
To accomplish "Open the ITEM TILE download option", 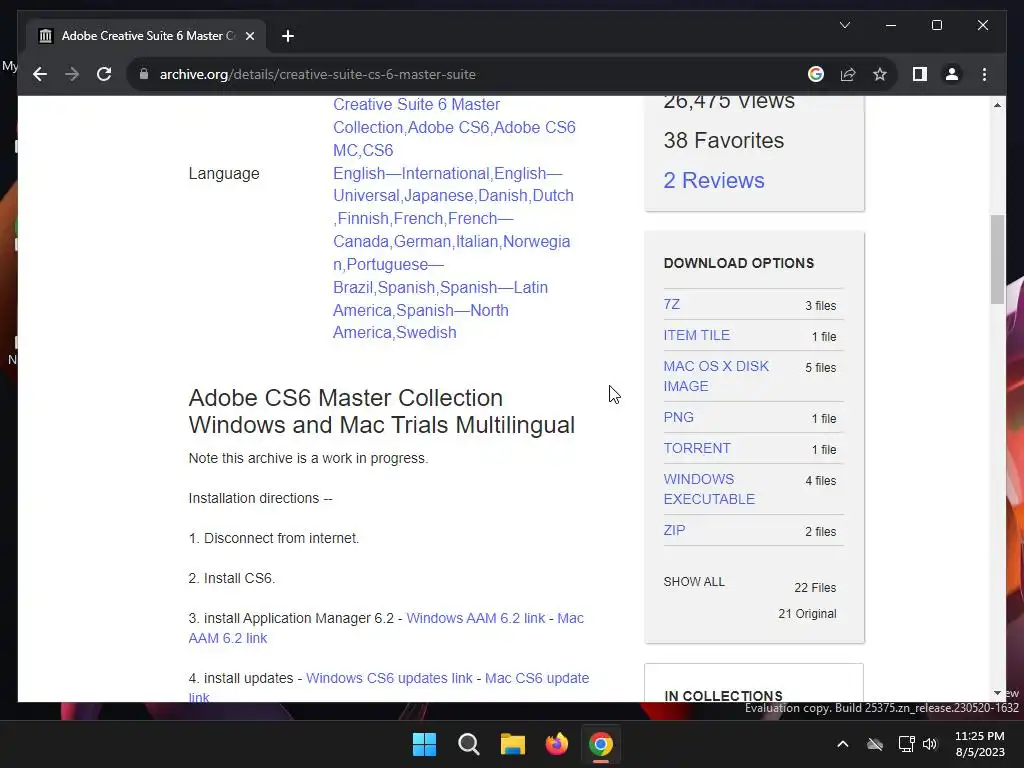I will 696,335.
